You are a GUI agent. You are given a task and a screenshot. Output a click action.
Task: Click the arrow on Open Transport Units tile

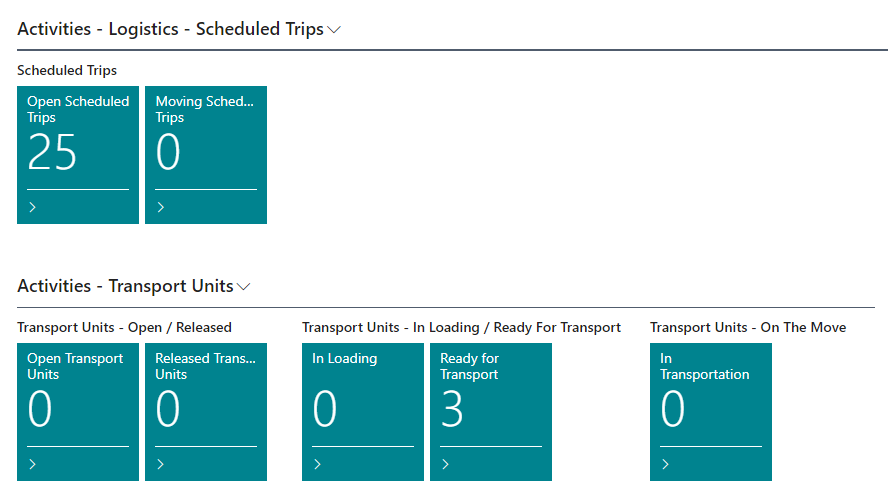click(x=33, y=464)
